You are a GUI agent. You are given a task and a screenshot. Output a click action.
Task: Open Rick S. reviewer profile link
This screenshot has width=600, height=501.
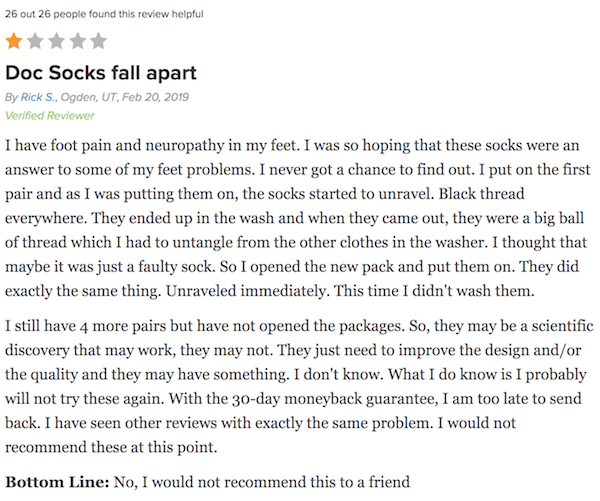pos(38,97)
